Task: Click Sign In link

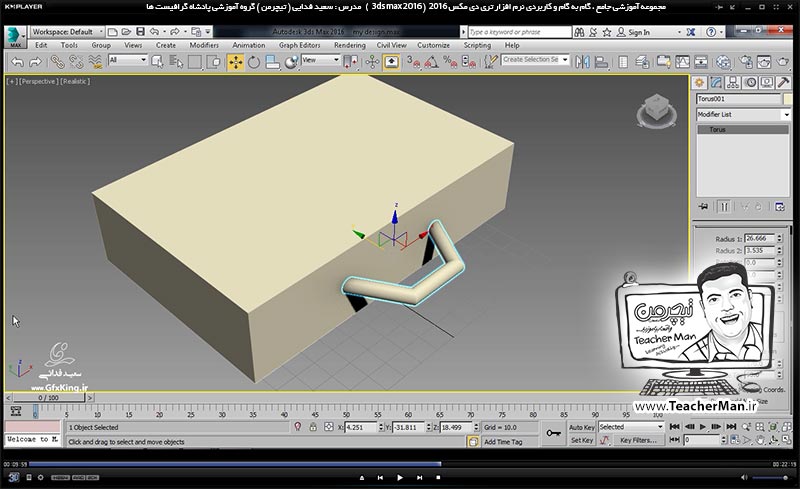Action: coord(639,32)
